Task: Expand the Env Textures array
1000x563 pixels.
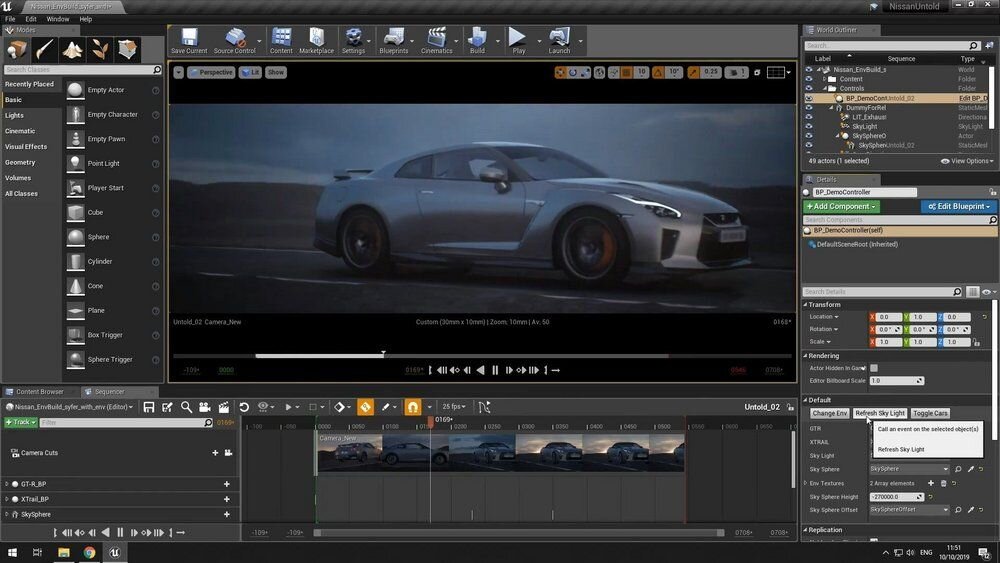Action: [x=806, y=483]
